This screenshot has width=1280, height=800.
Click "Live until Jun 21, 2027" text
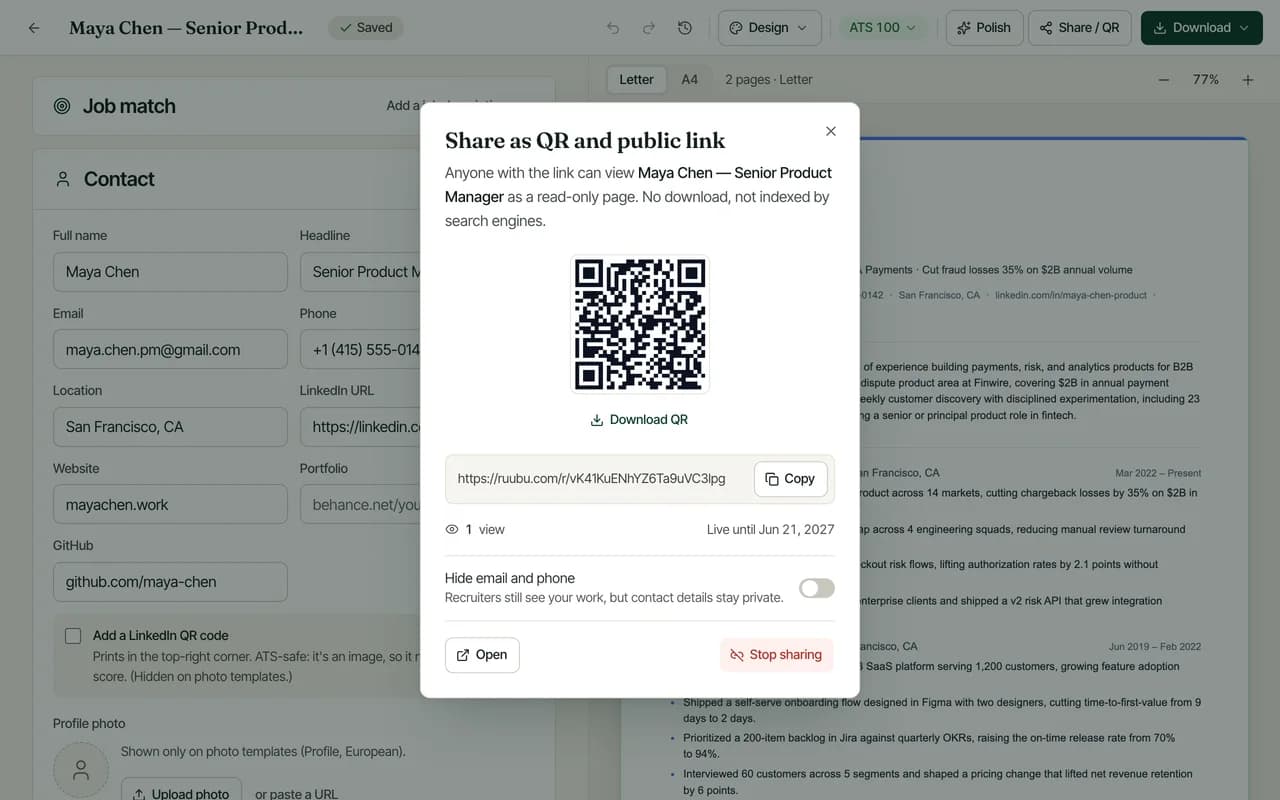(770, 530)
